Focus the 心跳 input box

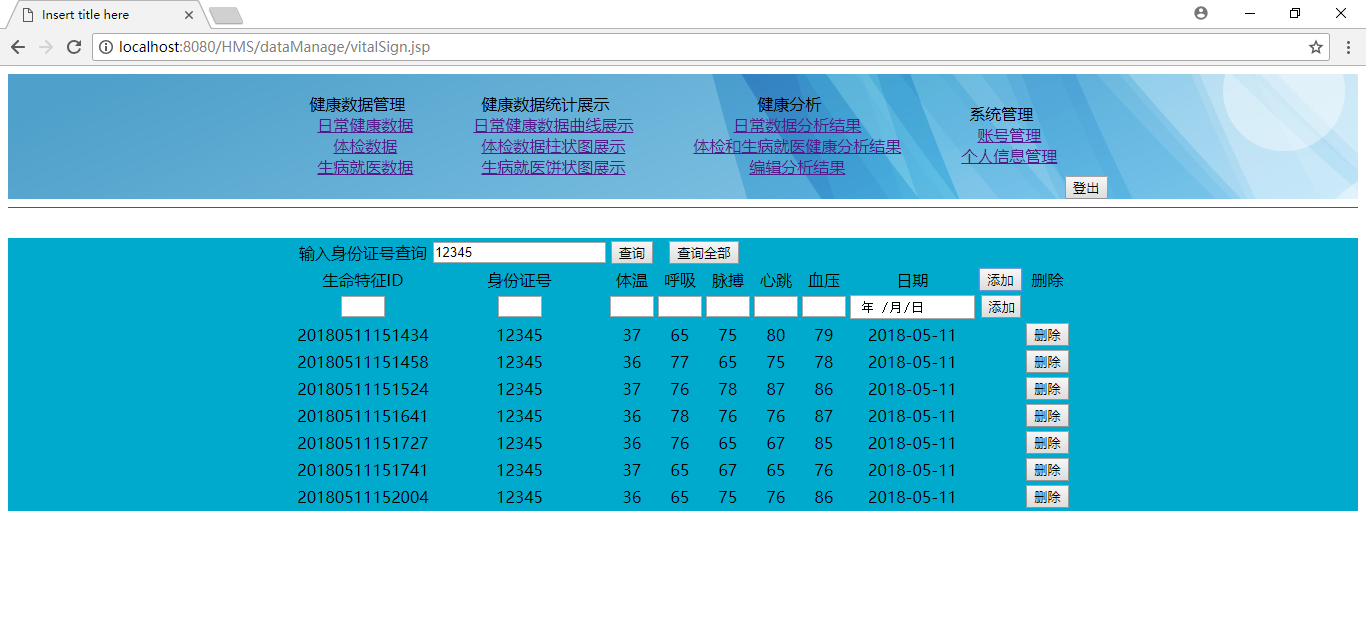point(776,307)
